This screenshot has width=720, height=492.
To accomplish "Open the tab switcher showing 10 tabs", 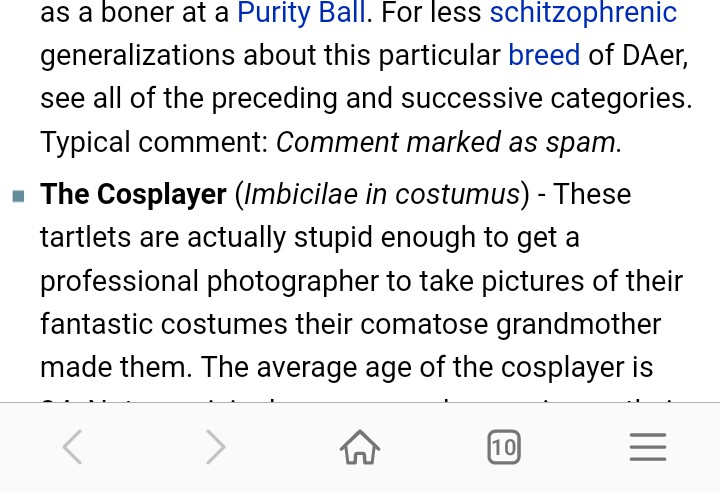I will (504, 447).
